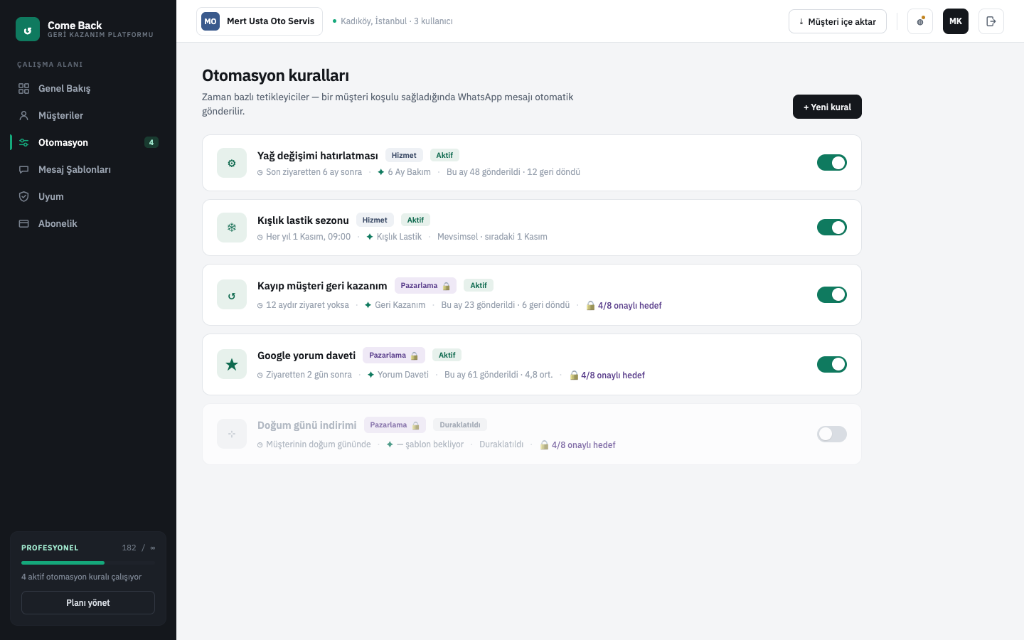Select Otomasyon in the sidebar

(x=88, y=142)
